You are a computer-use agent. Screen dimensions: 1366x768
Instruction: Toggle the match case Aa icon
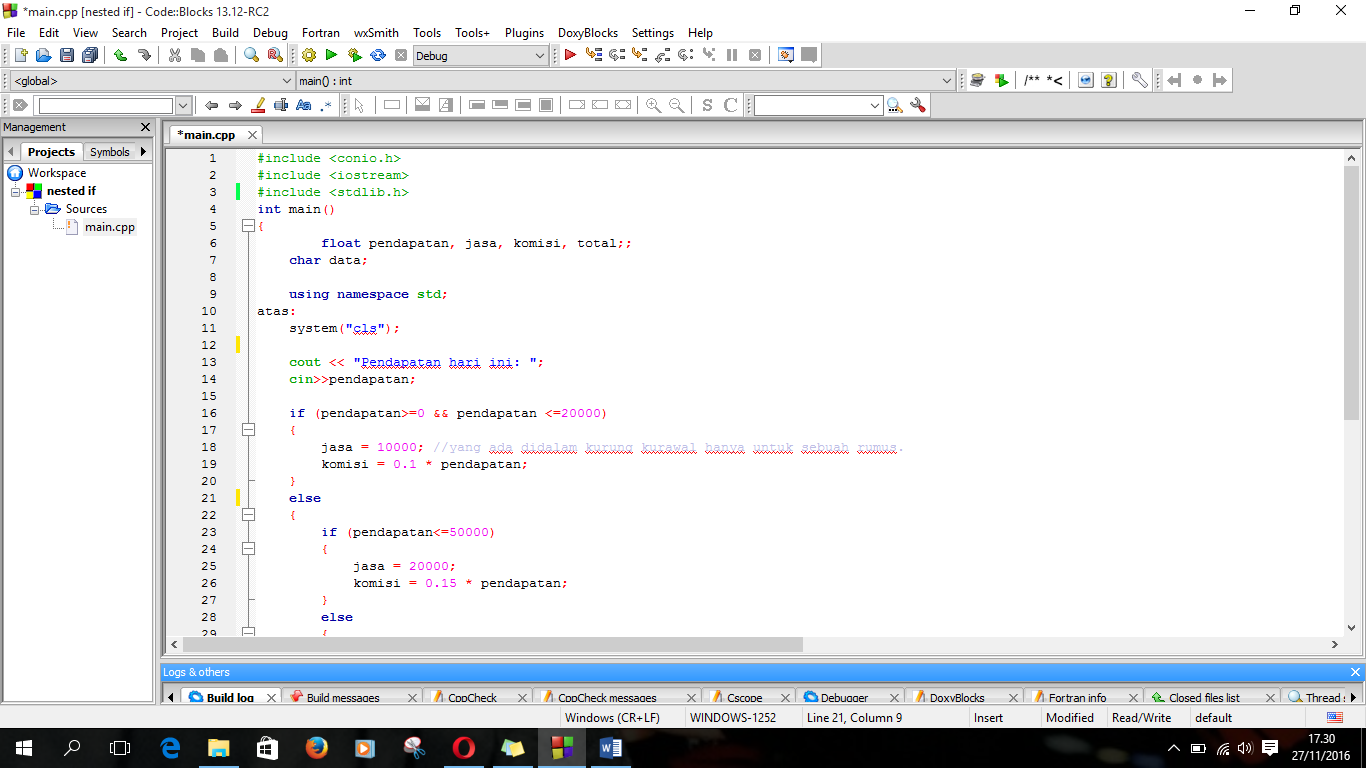point(304,105)
